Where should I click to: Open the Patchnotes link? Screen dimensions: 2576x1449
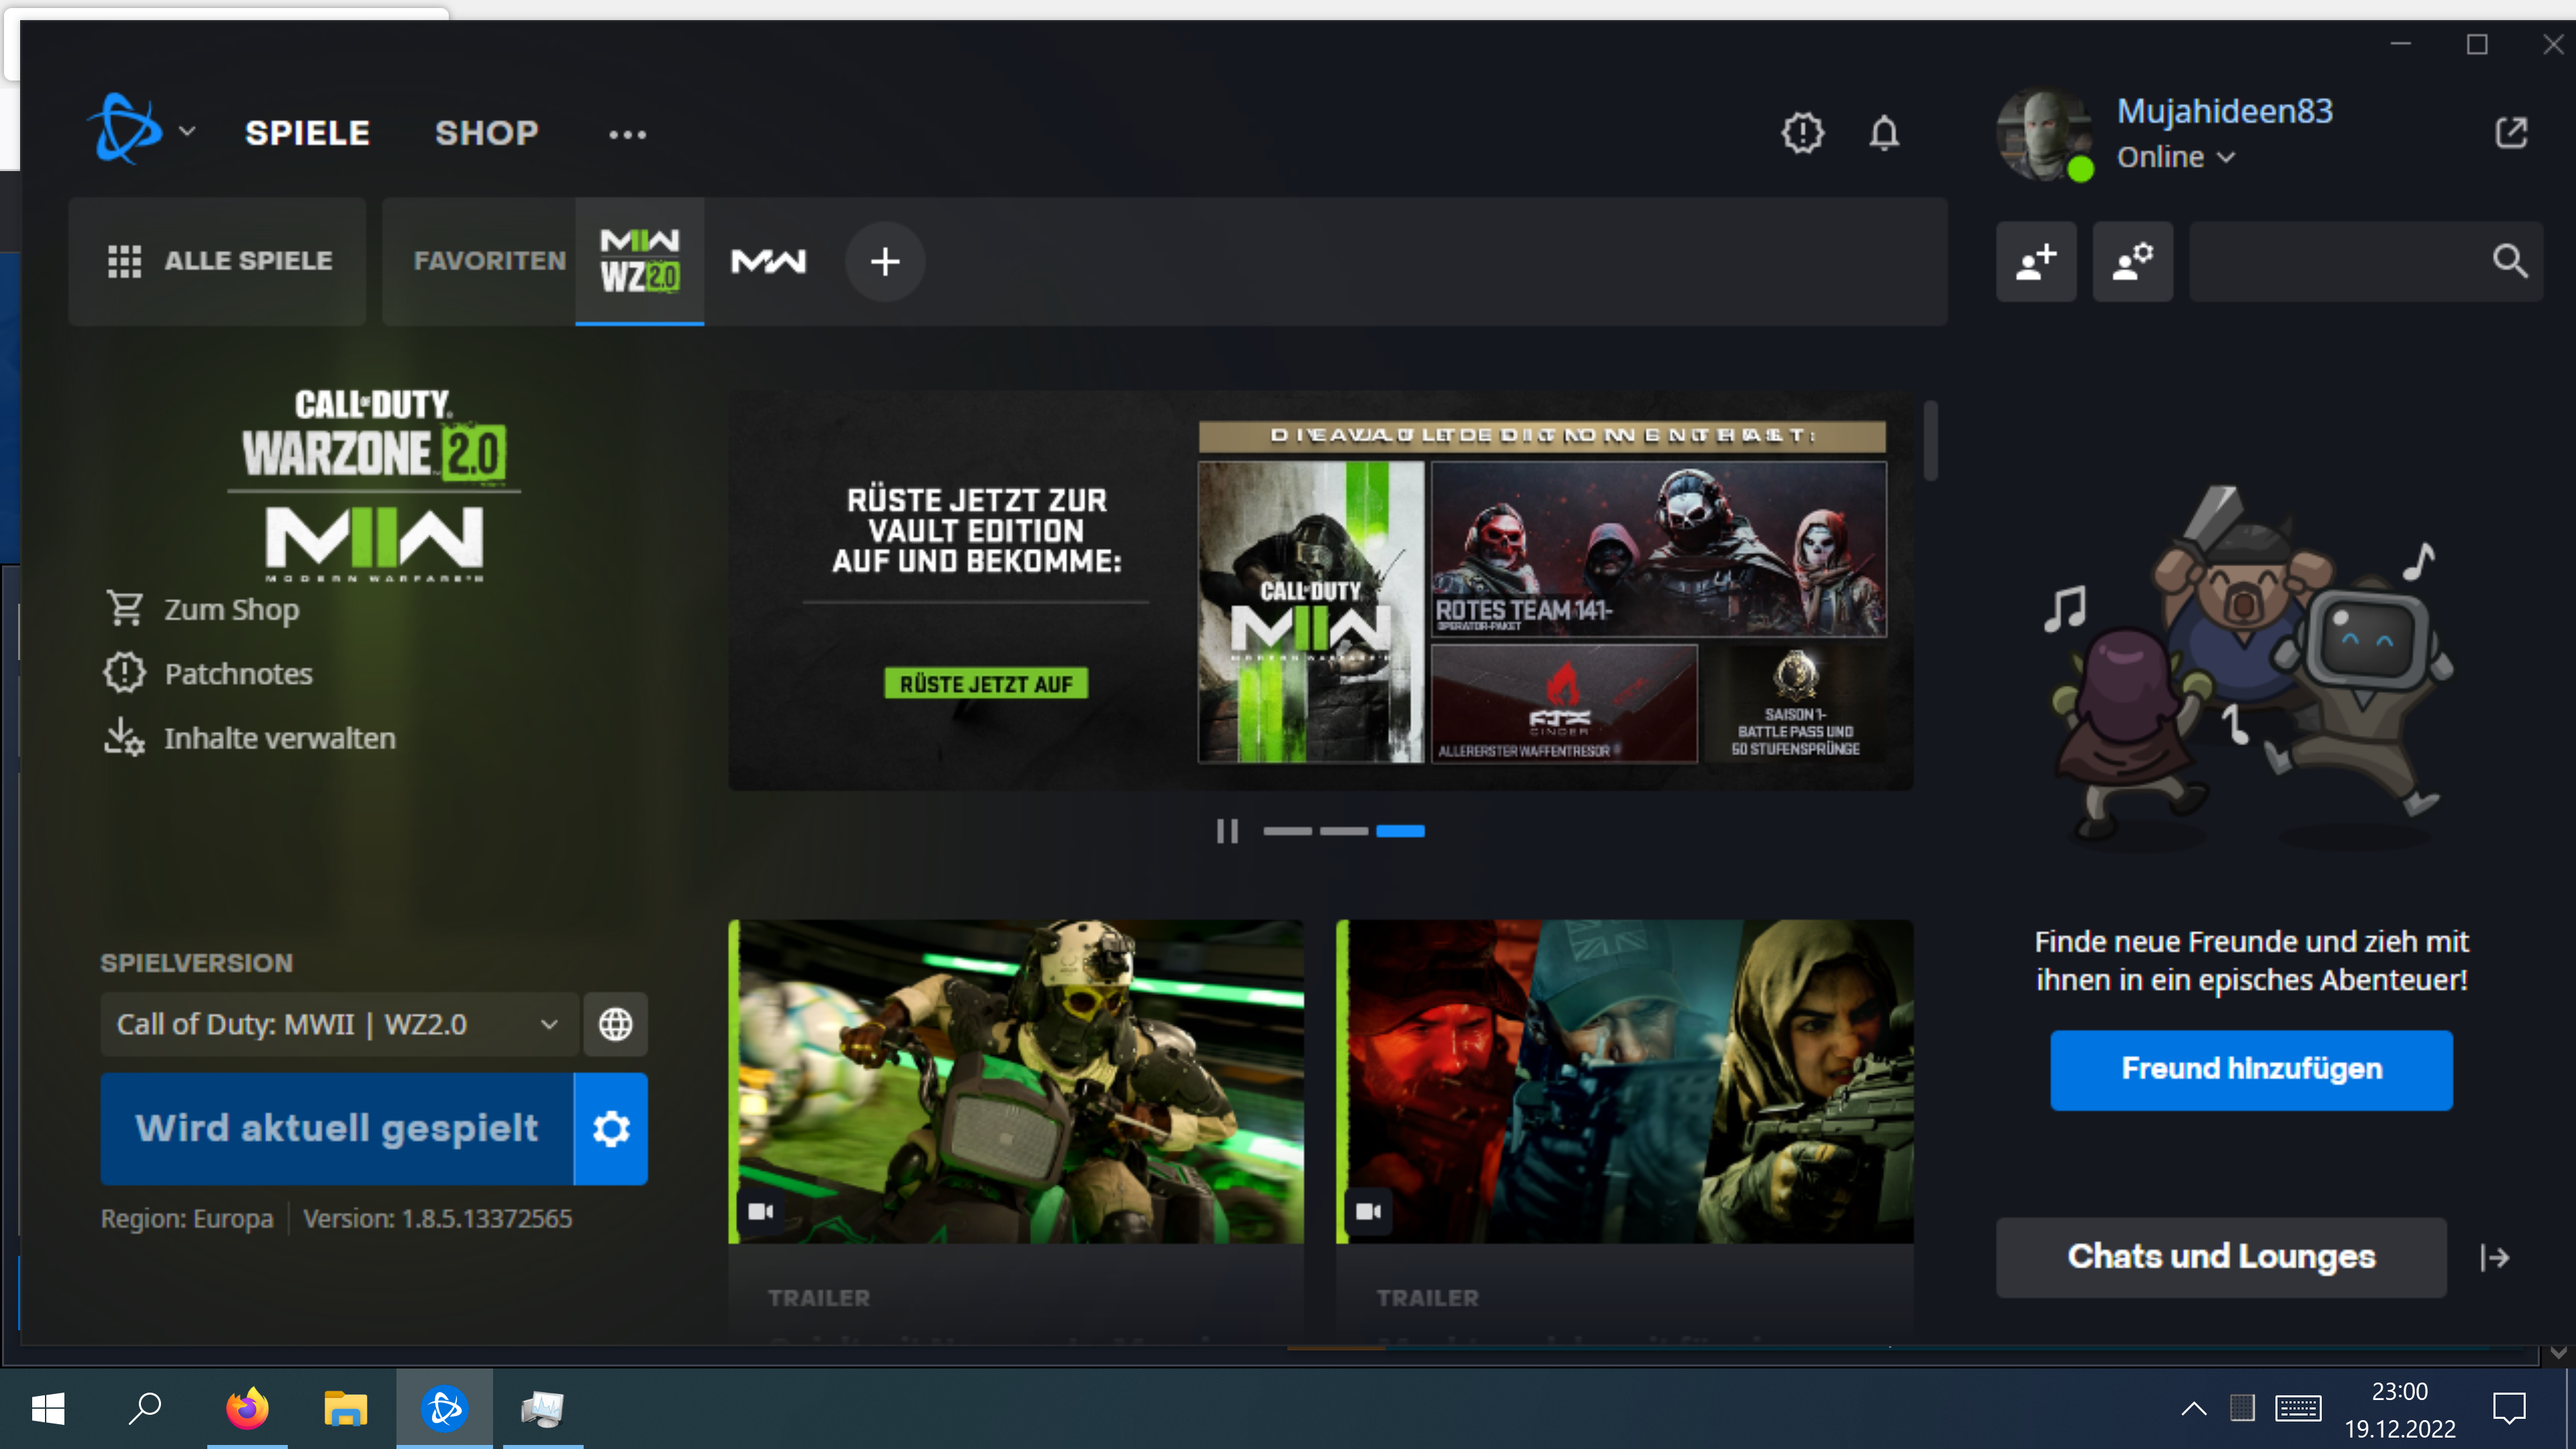pos(238,674)
